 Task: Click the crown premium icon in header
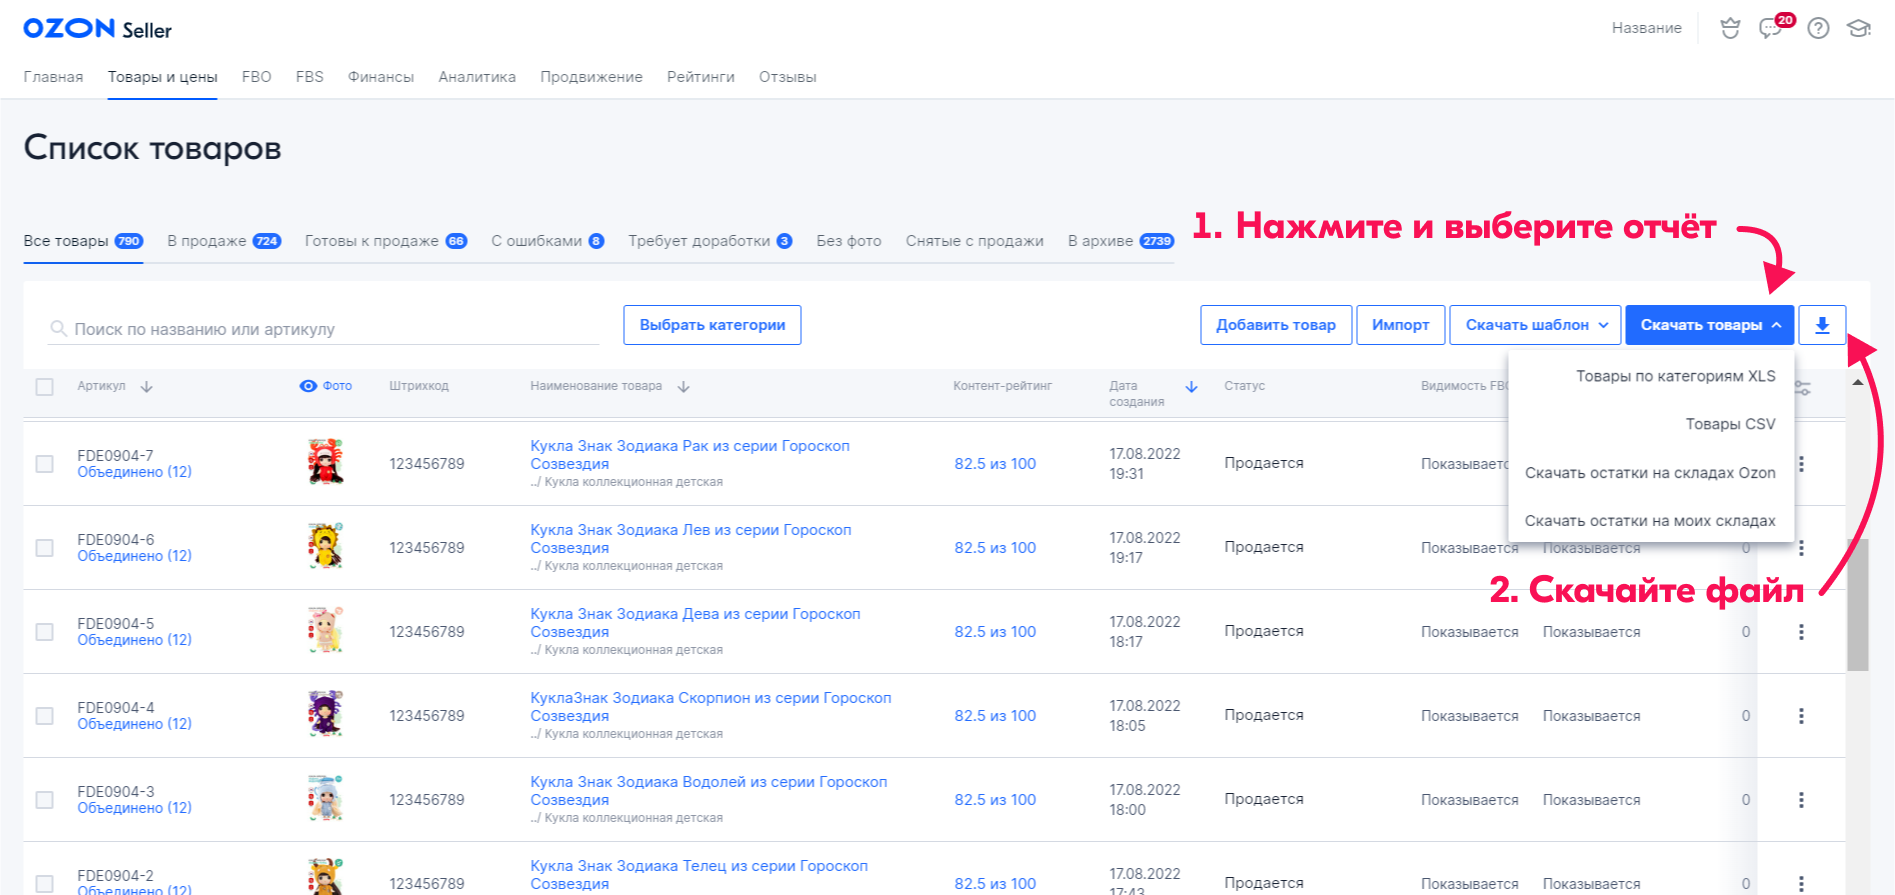coord(1729,28)
